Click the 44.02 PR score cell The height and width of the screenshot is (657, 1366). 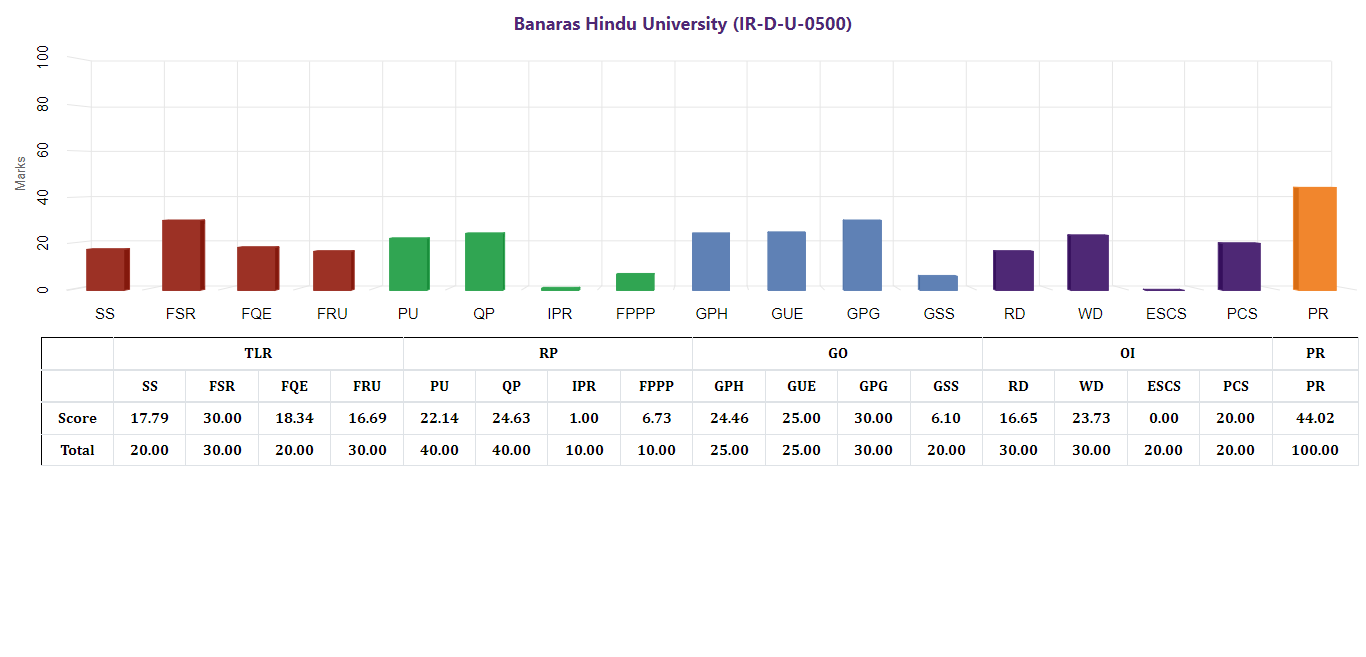pos(1315,418)
